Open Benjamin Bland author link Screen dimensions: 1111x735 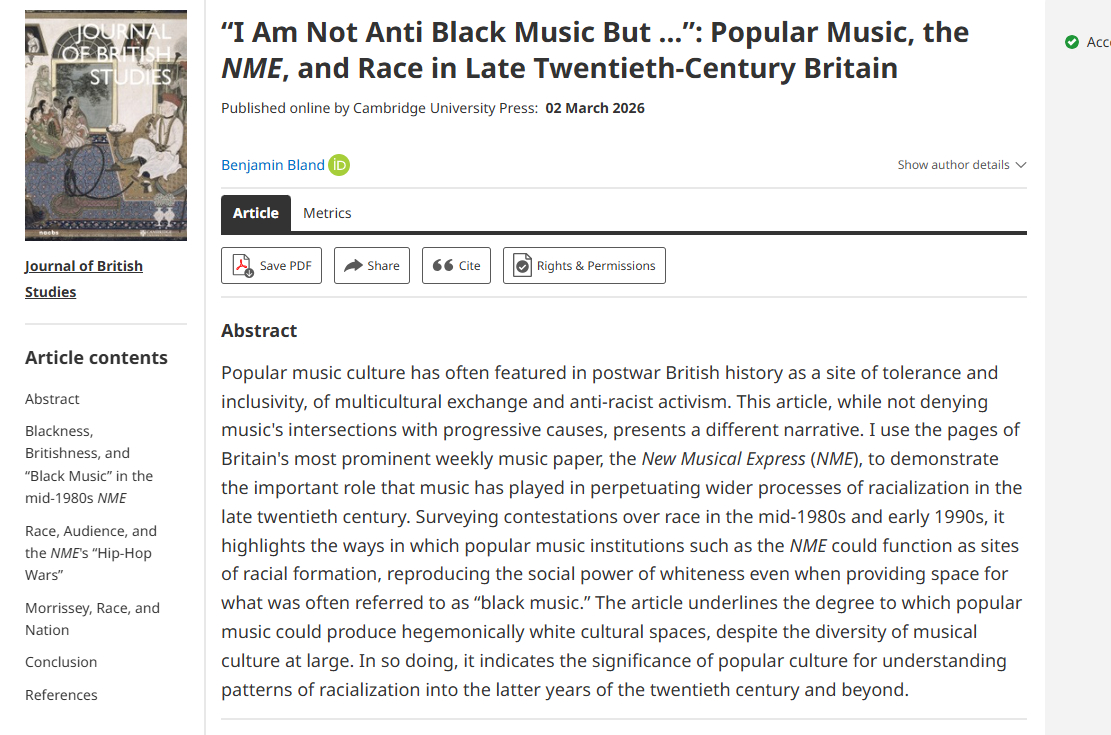(x=273, y=165)
